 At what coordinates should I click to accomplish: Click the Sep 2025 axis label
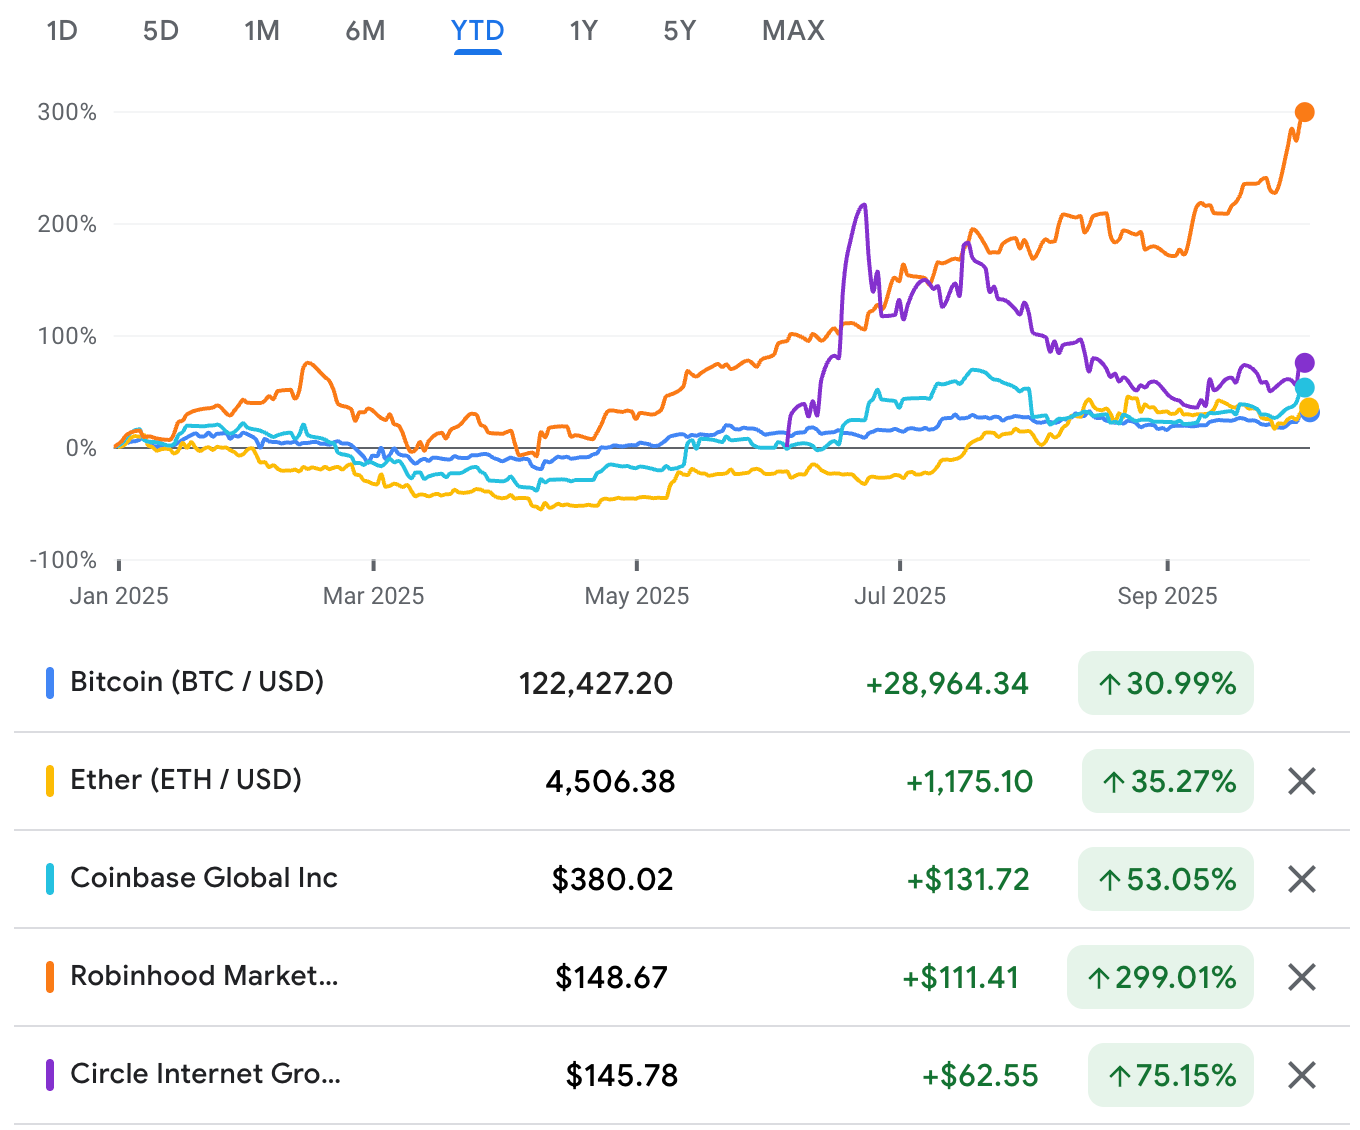(1167, 596)
